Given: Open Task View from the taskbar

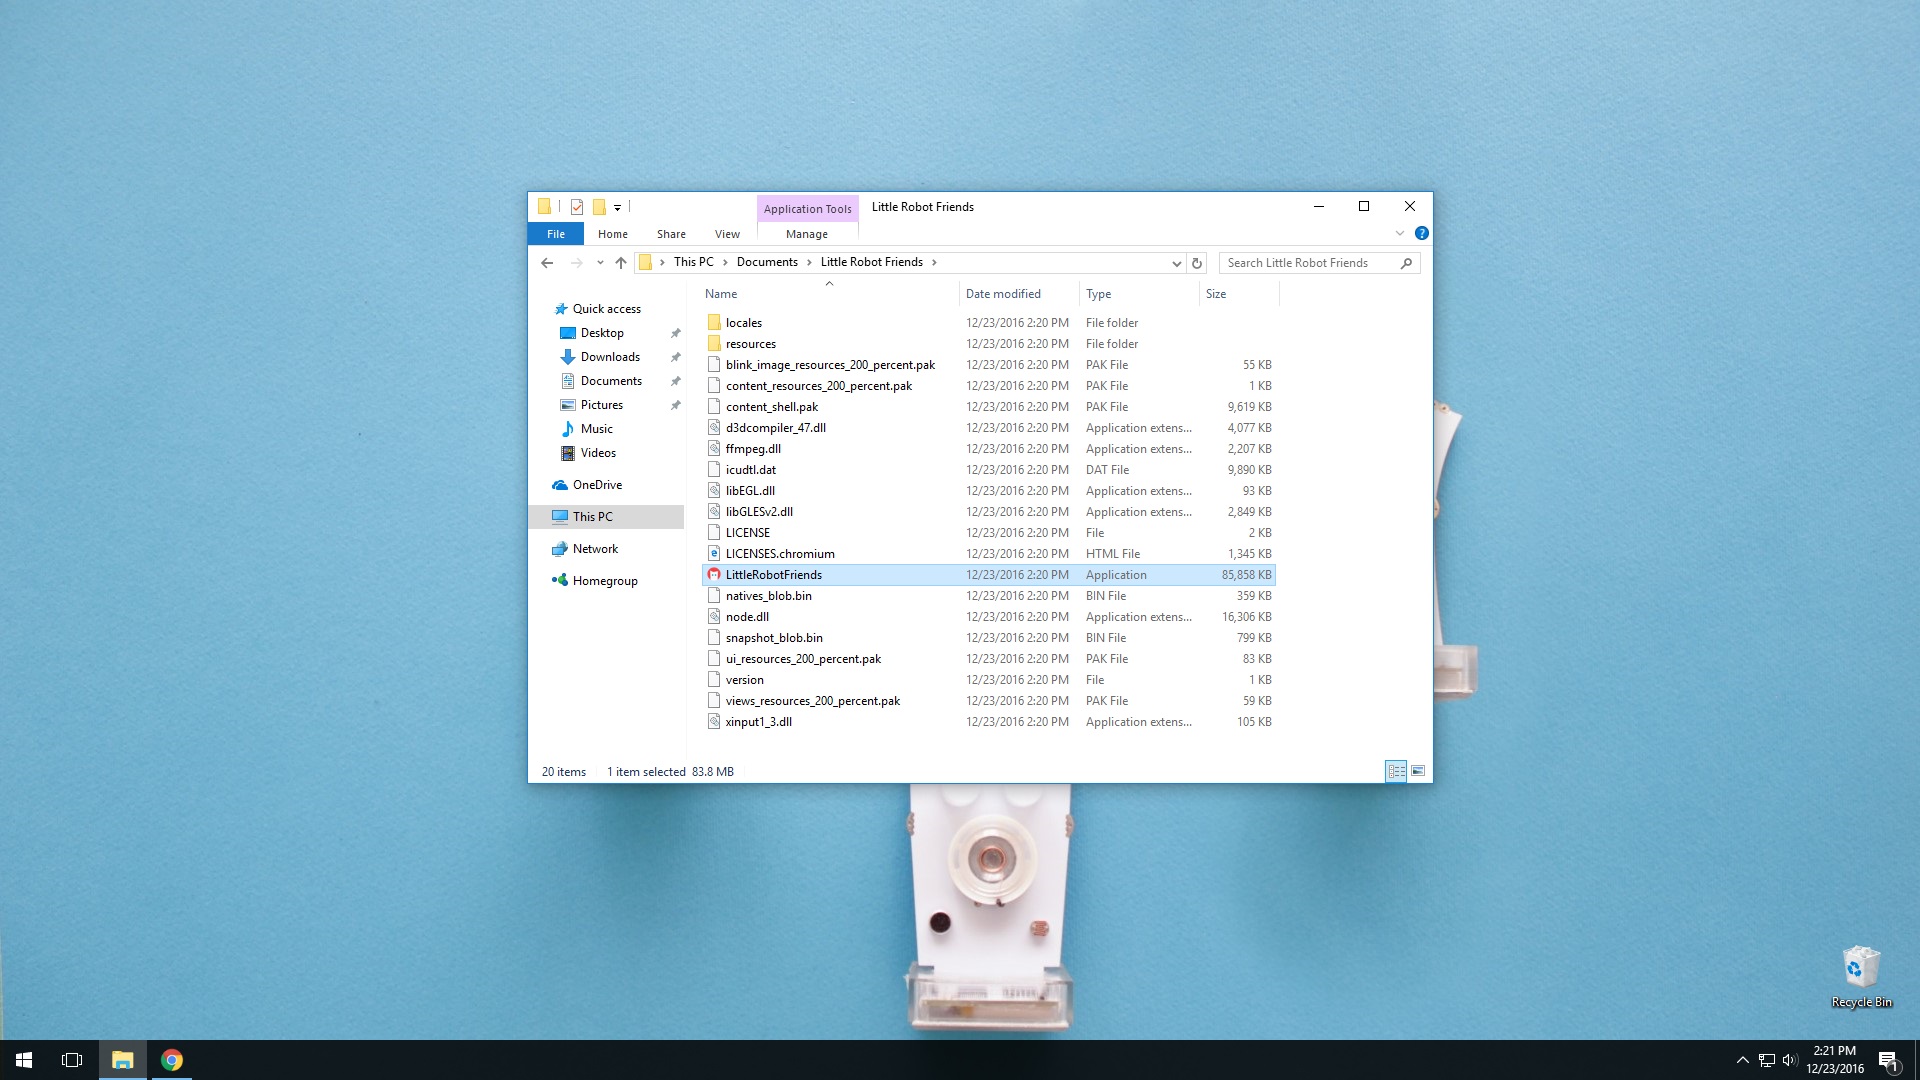Looking at the screenshot, I should coord(72,1060).
